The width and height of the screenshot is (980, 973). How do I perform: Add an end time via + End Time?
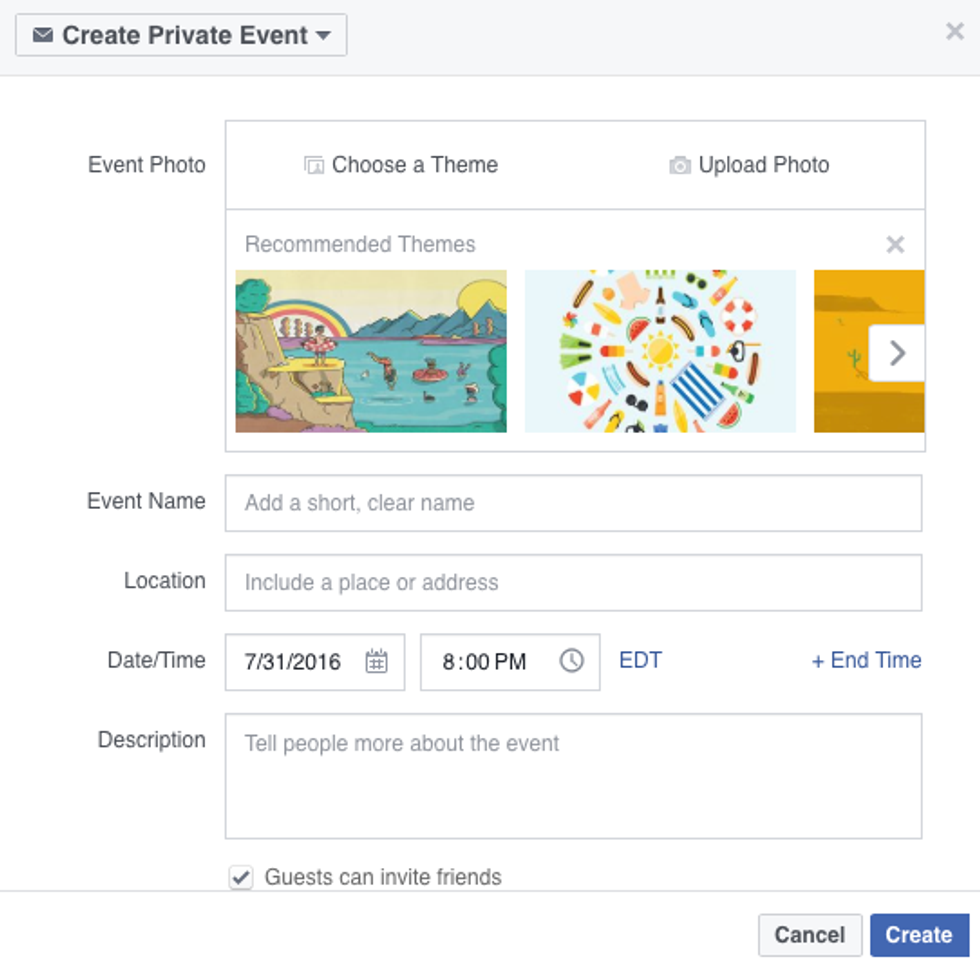[x=866, y=661]
